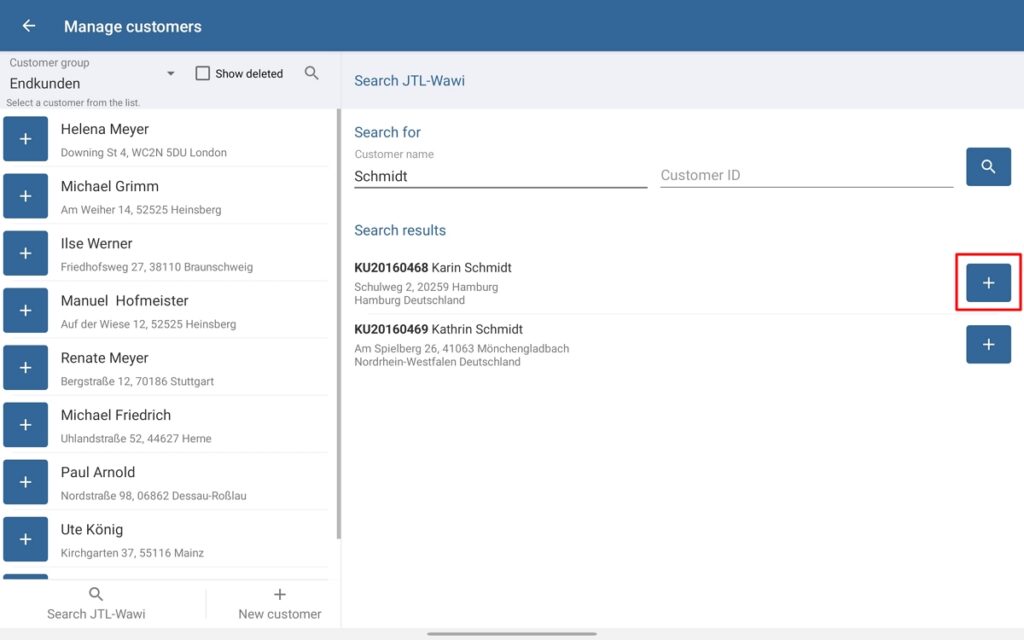Click plus icon beside Ilse Werner
The image size is (1024, 640).
(x=26, y=253)
